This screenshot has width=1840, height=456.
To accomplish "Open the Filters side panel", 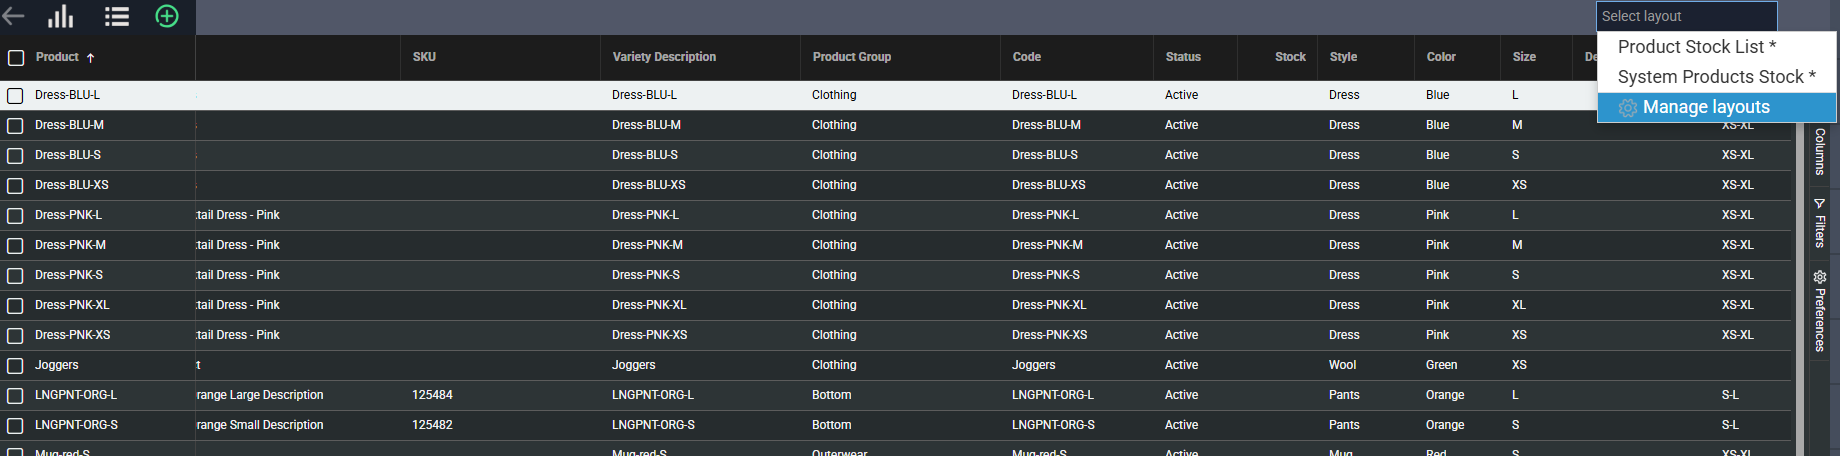I will tap(1819, 223).
